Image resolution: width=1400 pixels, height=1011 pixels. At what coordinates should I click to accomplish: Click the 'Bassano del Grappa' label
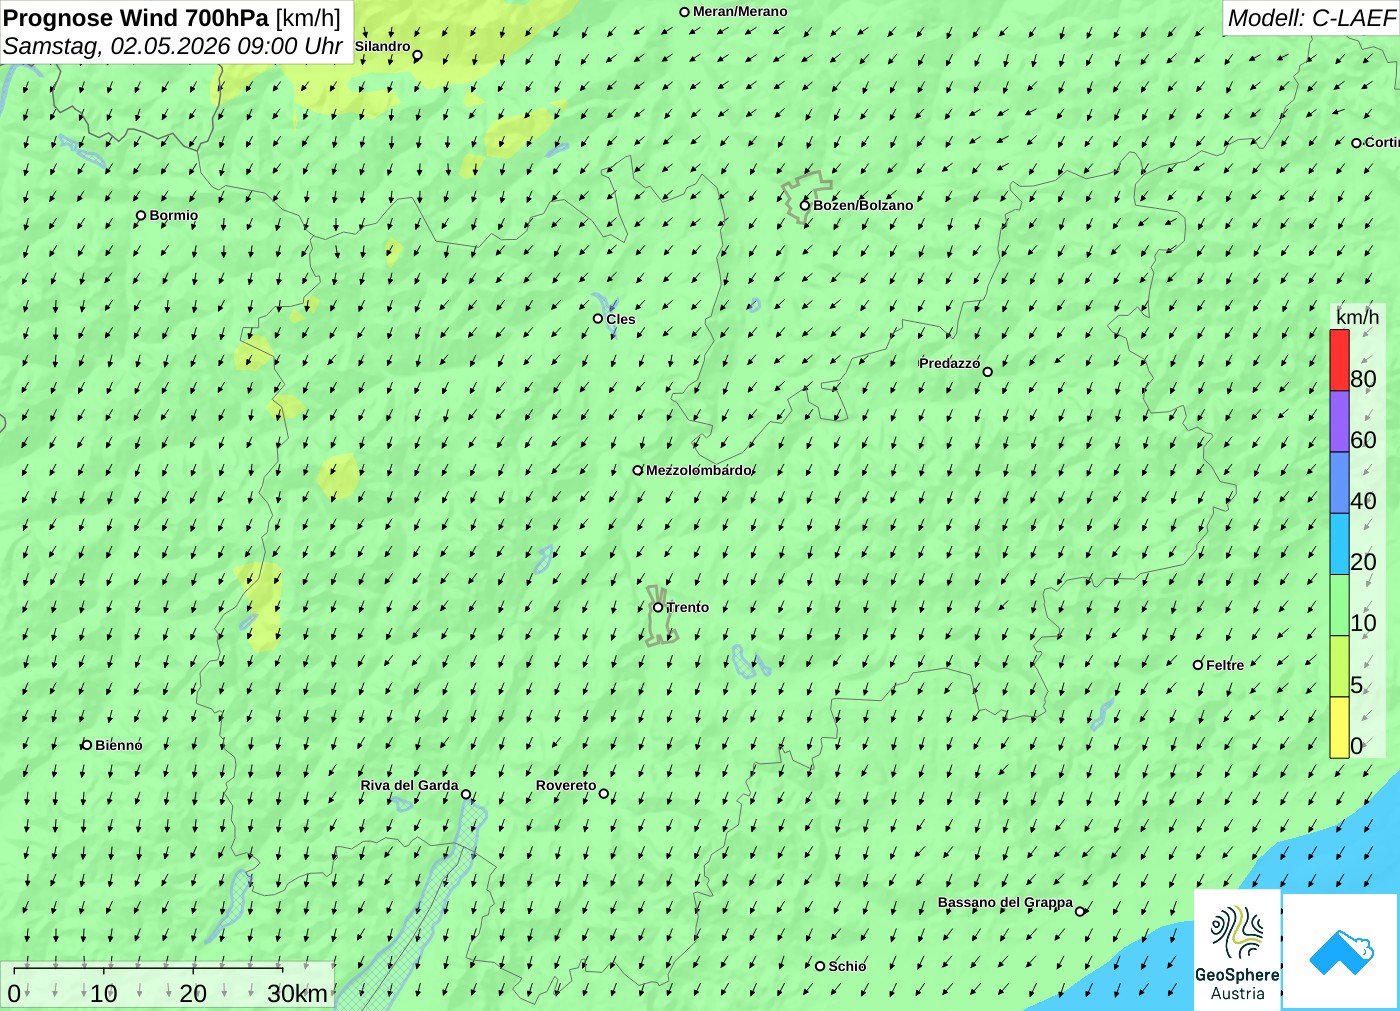1005,902
